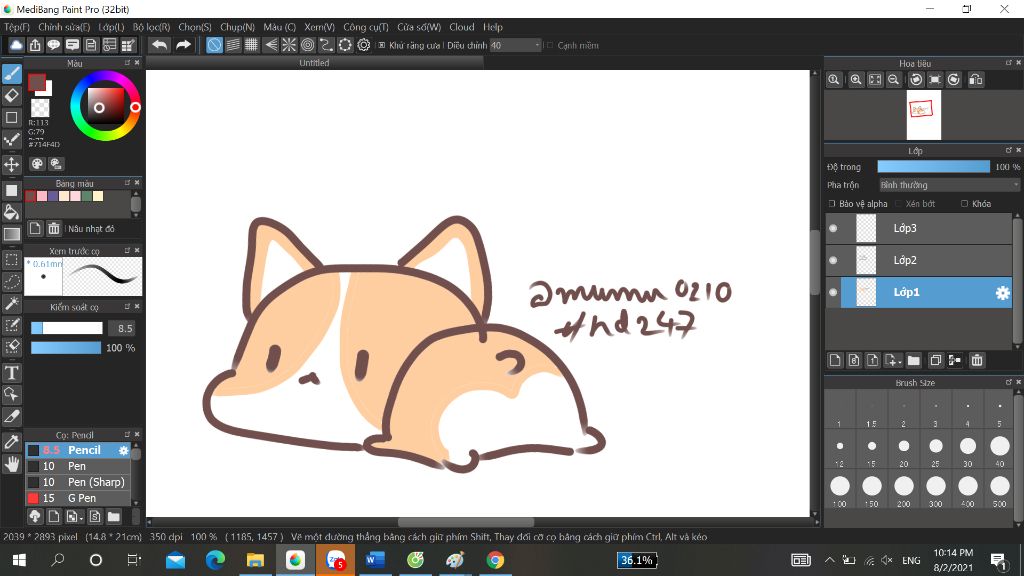Select the Bucket fill tool
This screenshot has height=576, width=1024.
click(12, 212)
